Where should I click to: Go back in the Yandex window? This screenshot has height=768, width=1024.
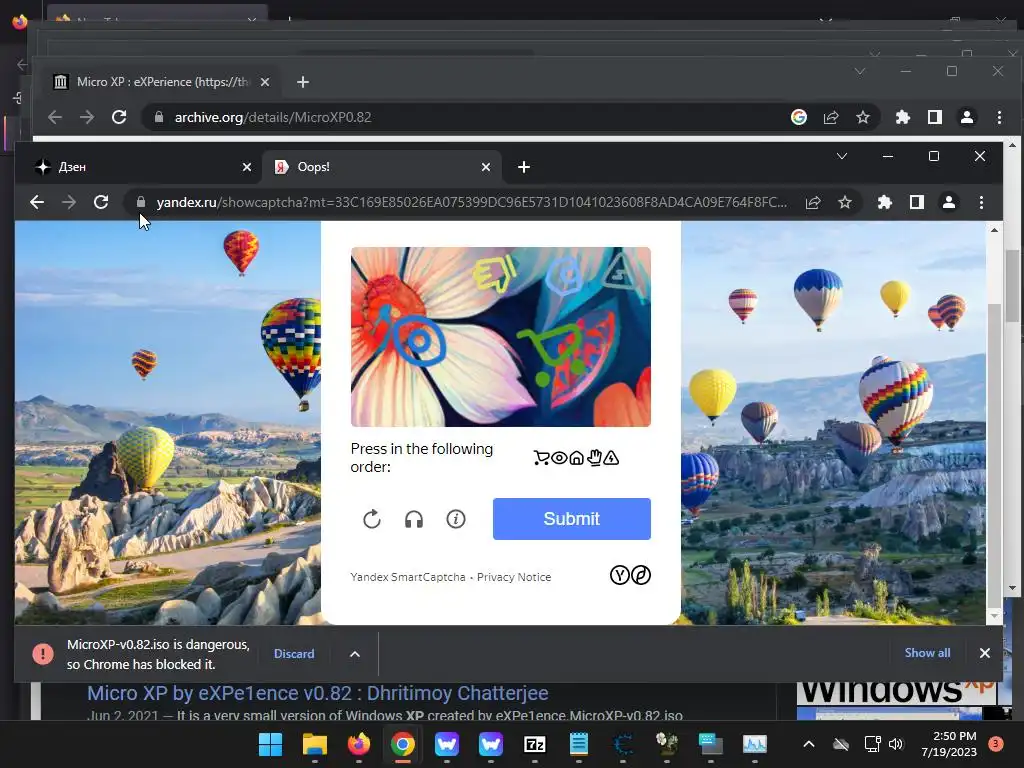coord(37,202)
